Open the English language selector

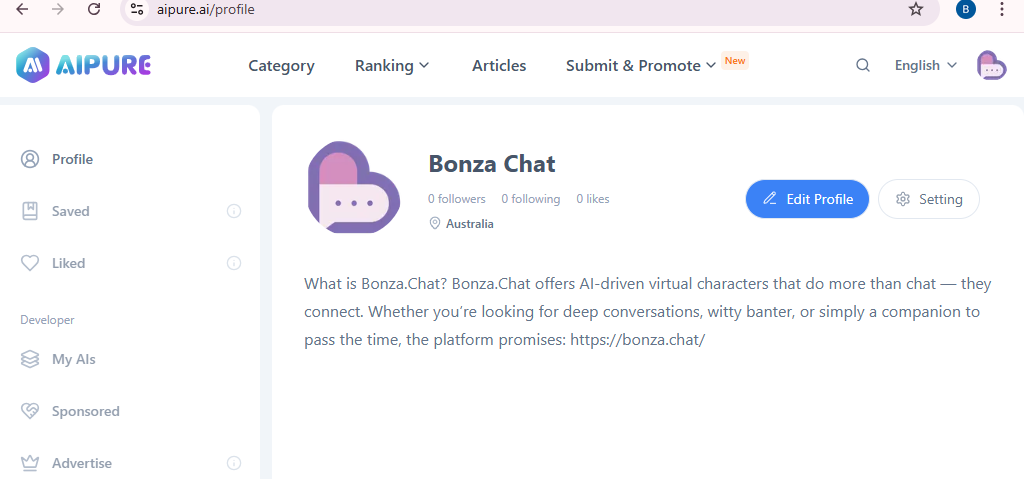(x=925, y=65)
